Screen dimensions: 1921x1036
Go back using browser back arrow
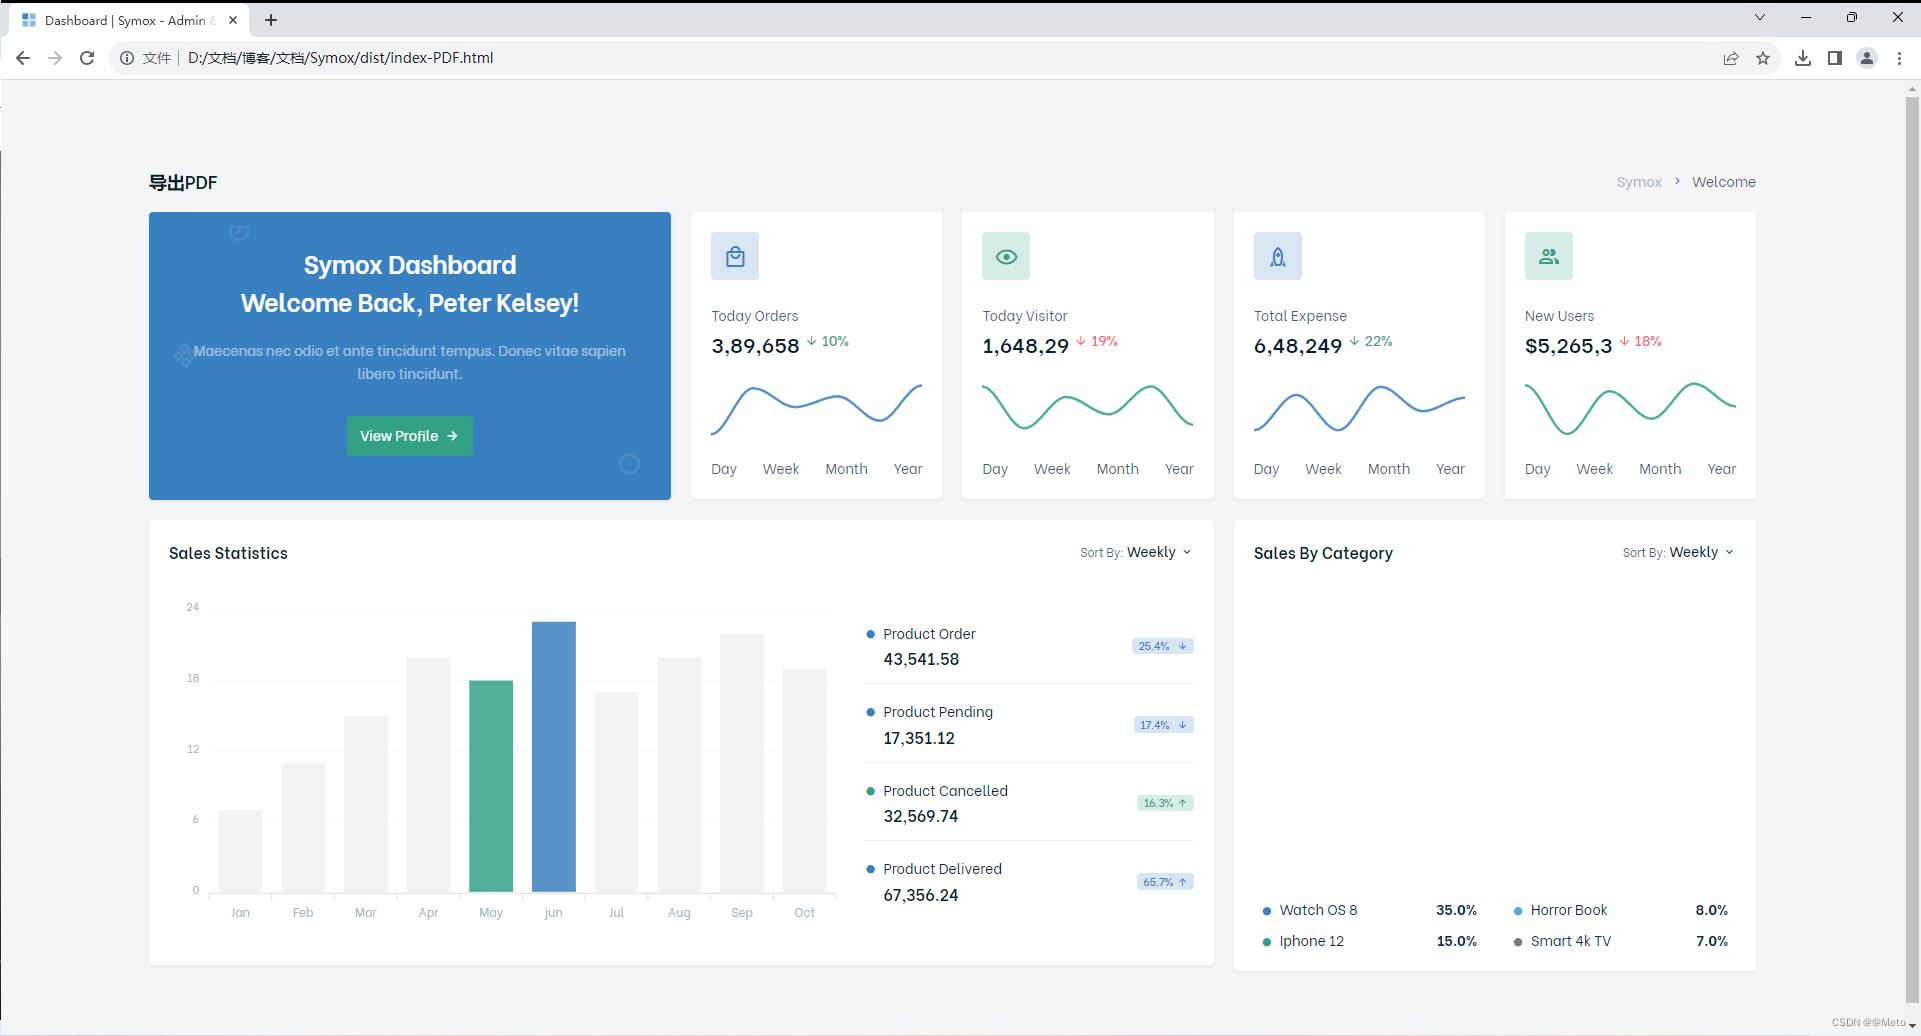(23, 58)
